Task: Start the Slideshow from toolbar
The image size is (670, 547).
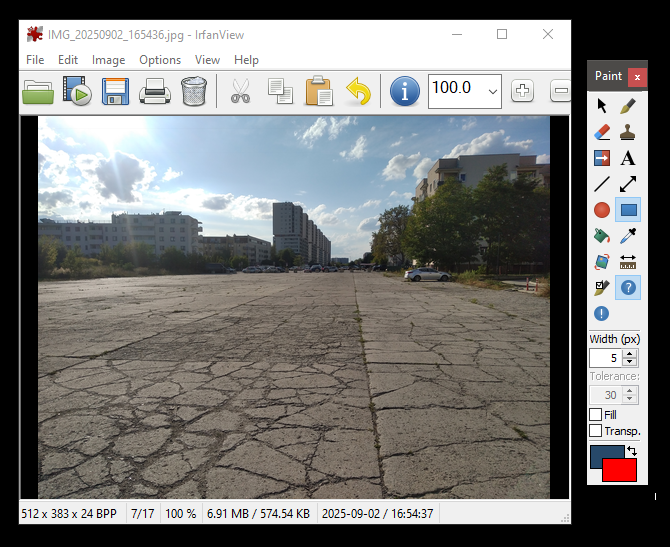Action: click(77, 91)
